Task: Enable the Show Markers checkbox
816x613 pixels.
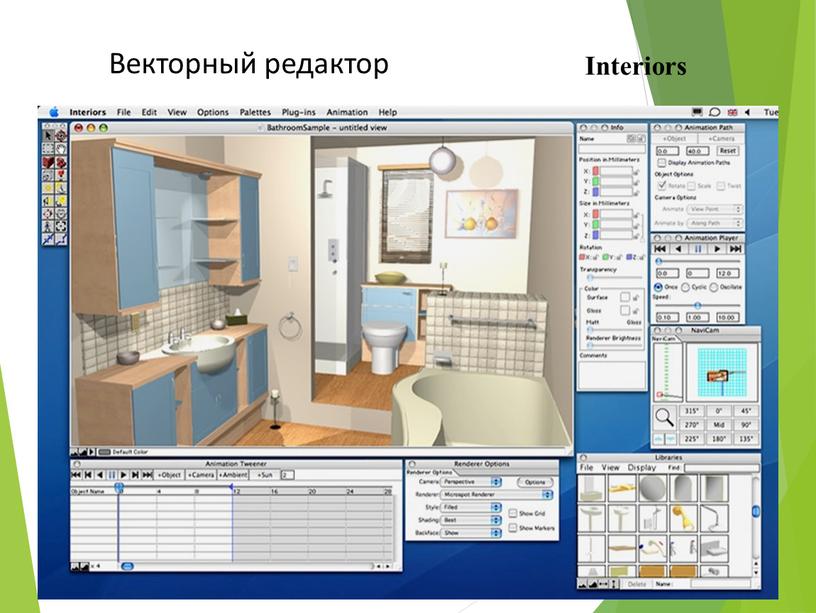Action: point(513,528)
